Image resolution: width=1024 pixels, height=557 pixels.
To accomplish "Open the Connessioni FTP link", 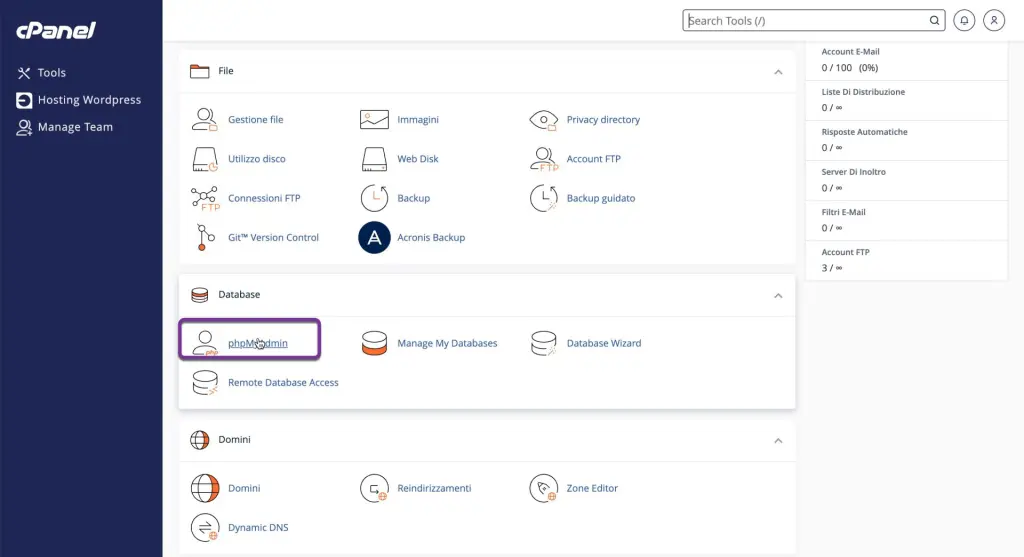I will click(x=264, y=199).
